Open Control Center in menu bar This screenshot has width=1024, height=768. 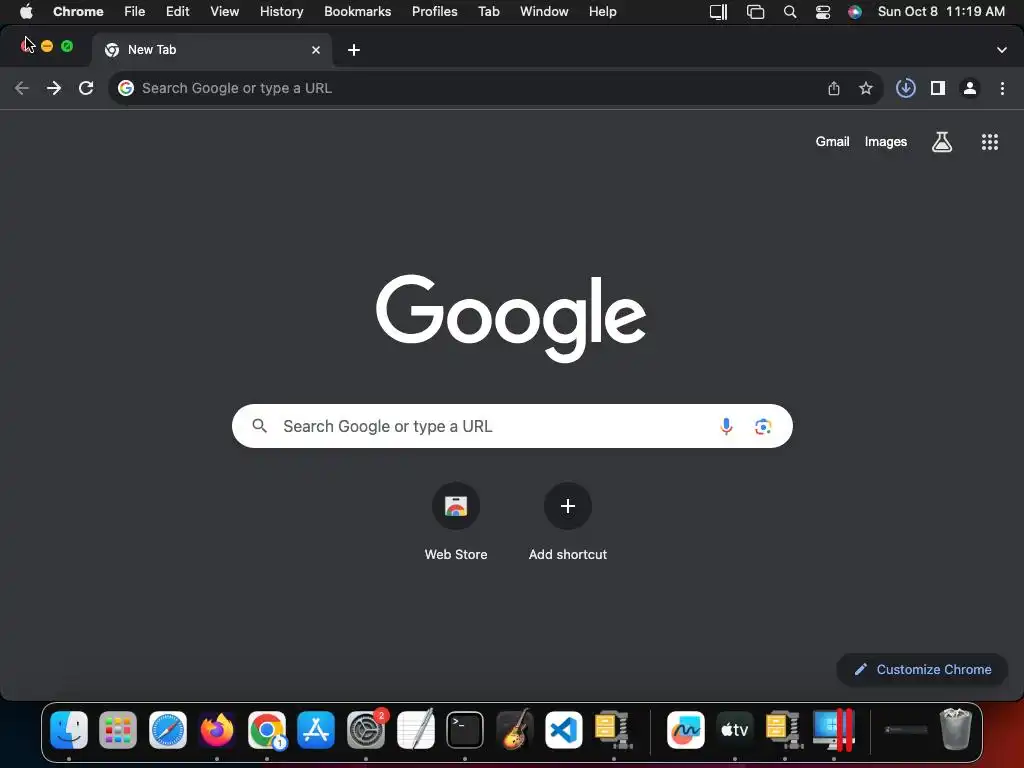coord(823,12)
